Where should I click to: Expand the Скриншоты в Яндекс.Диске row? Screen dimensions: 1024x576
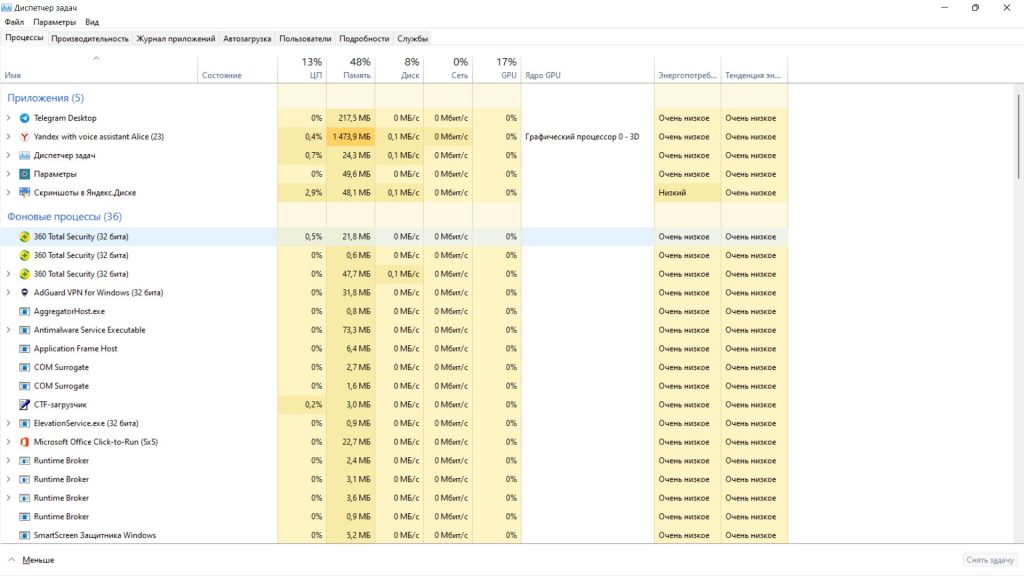[8, 193]
